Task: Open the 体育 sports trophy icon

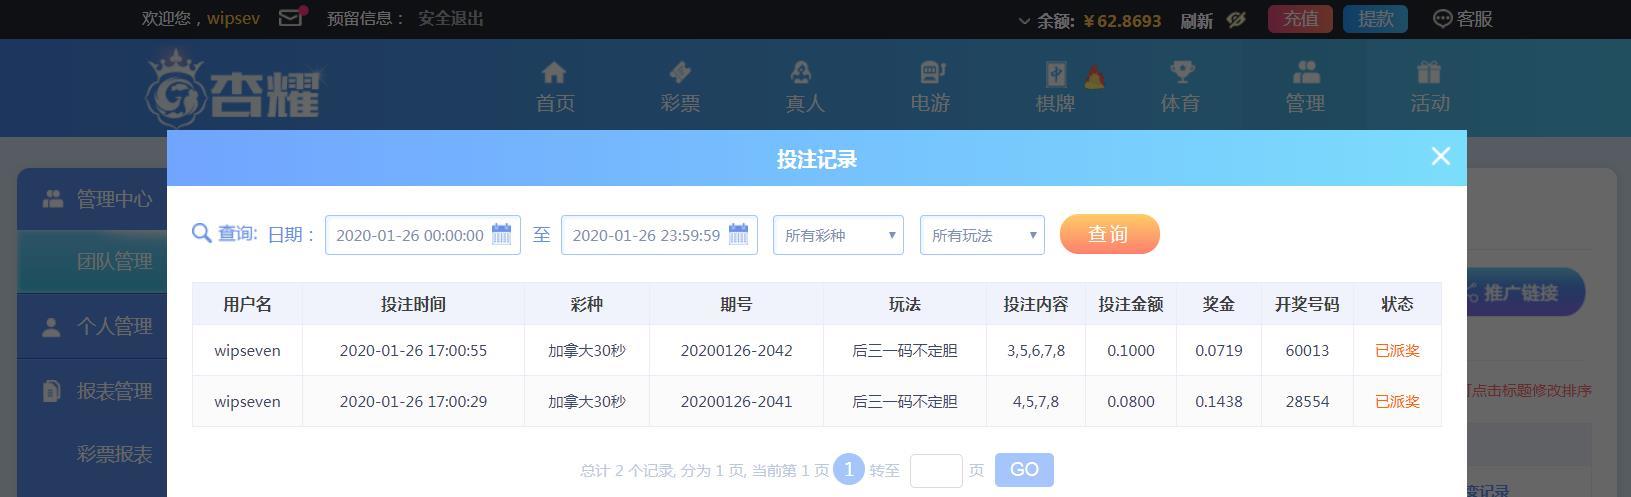Action: [x=1180, y=73]
